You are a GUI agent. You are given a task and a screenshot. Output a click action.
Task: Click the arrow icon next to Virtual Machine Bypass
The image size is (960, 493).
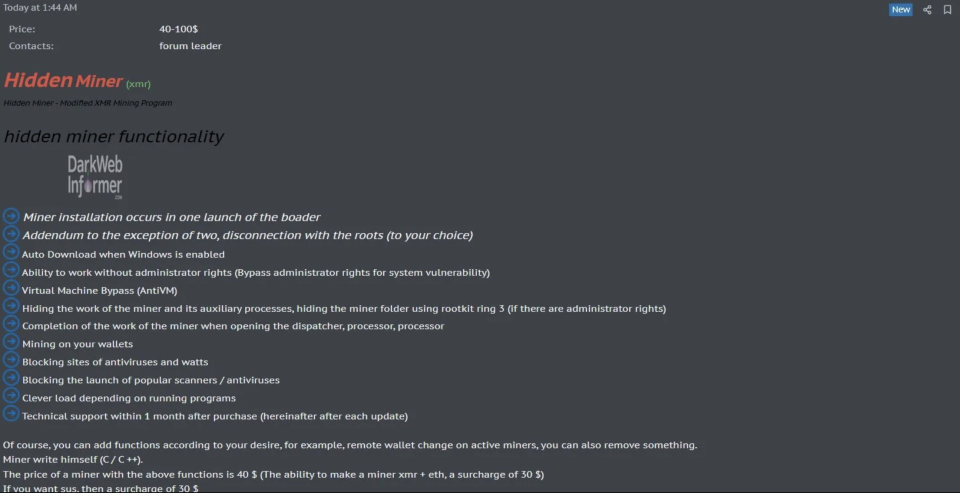pos(11,288)
